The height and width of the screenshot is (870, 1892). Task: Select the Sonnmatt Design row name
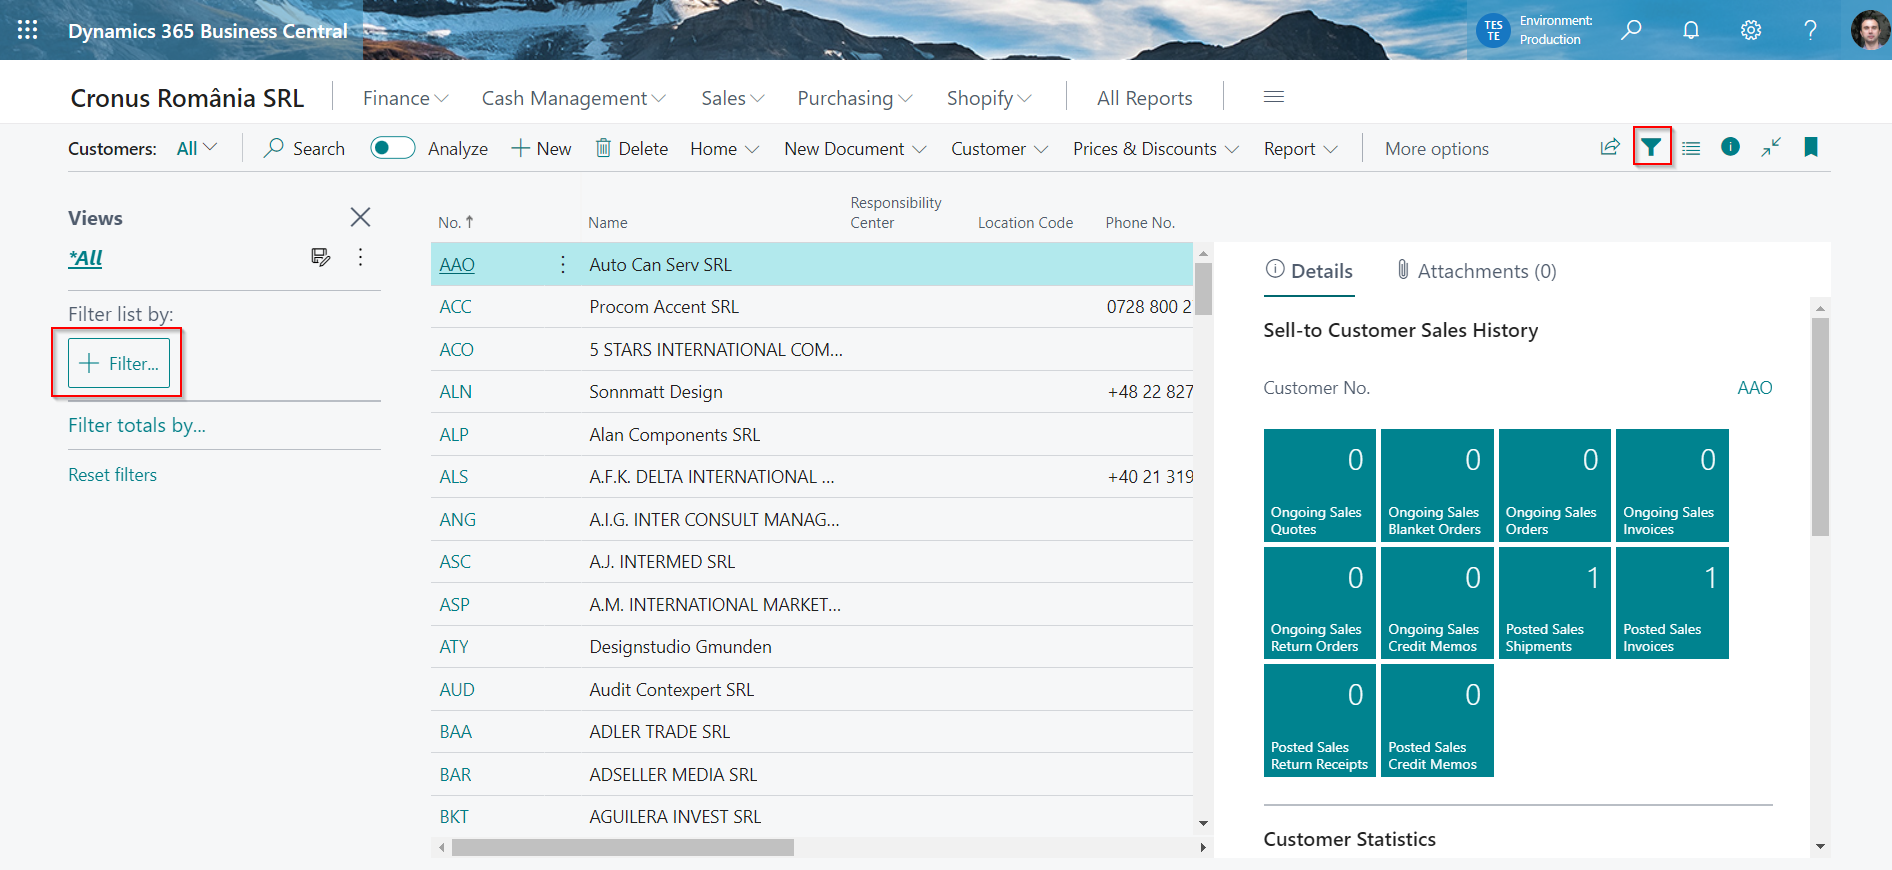pos(656,392)
